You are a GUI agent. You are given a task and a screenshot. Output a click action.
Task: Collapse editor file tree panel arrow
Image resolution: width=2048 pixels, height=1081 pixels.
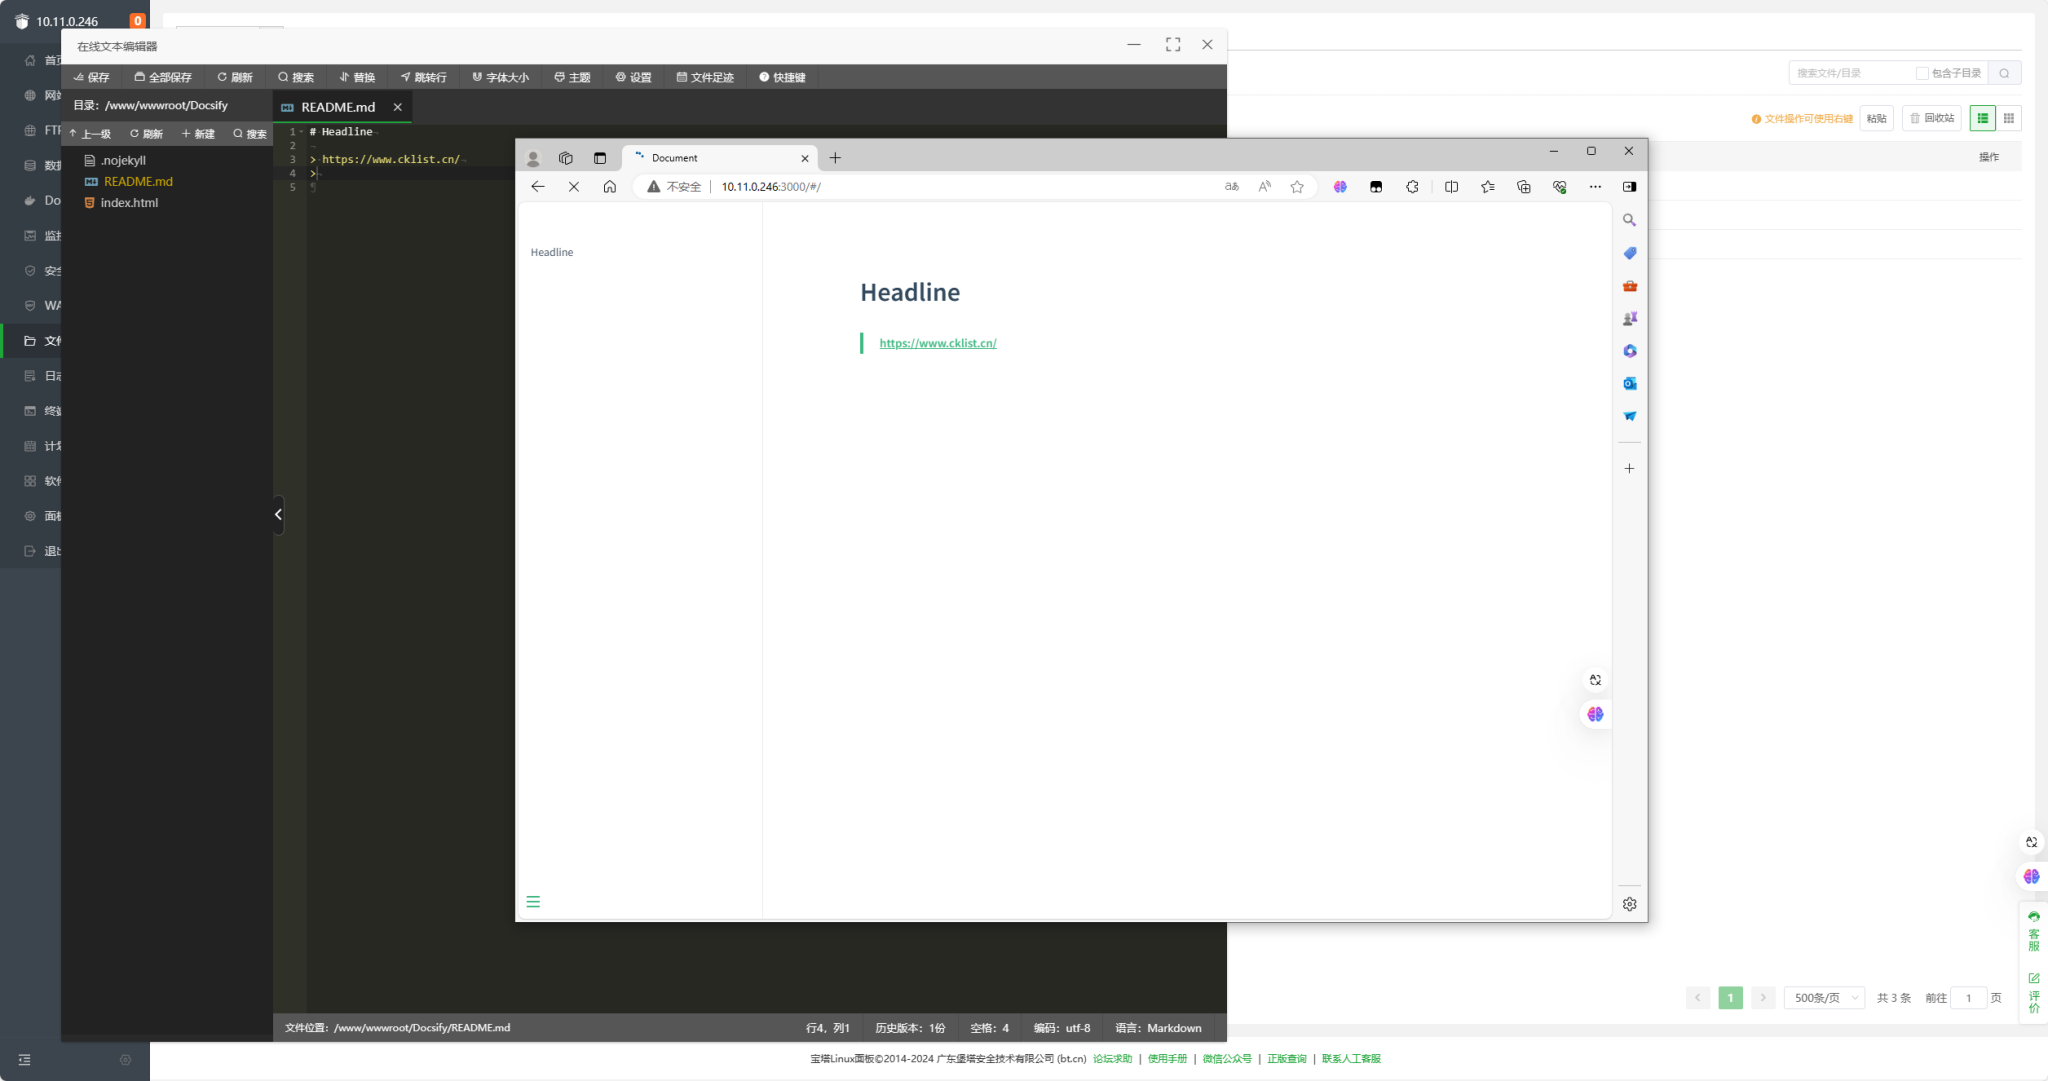278,515
